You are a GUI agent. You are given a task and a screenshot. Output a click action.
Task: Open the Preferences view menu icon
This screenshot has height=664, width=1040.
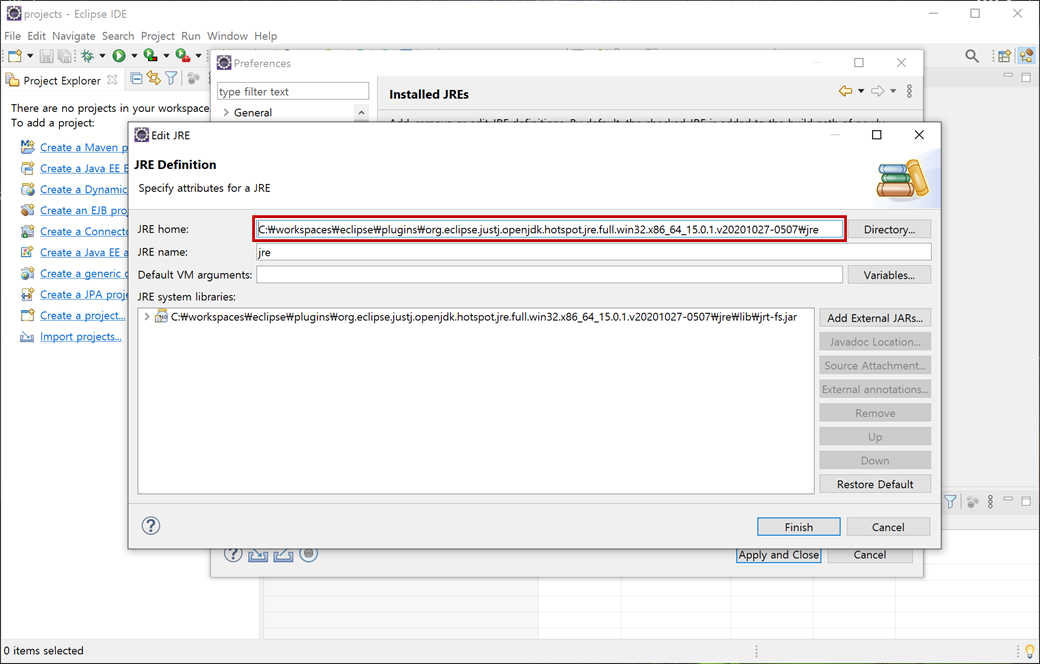tap(909, 92)
